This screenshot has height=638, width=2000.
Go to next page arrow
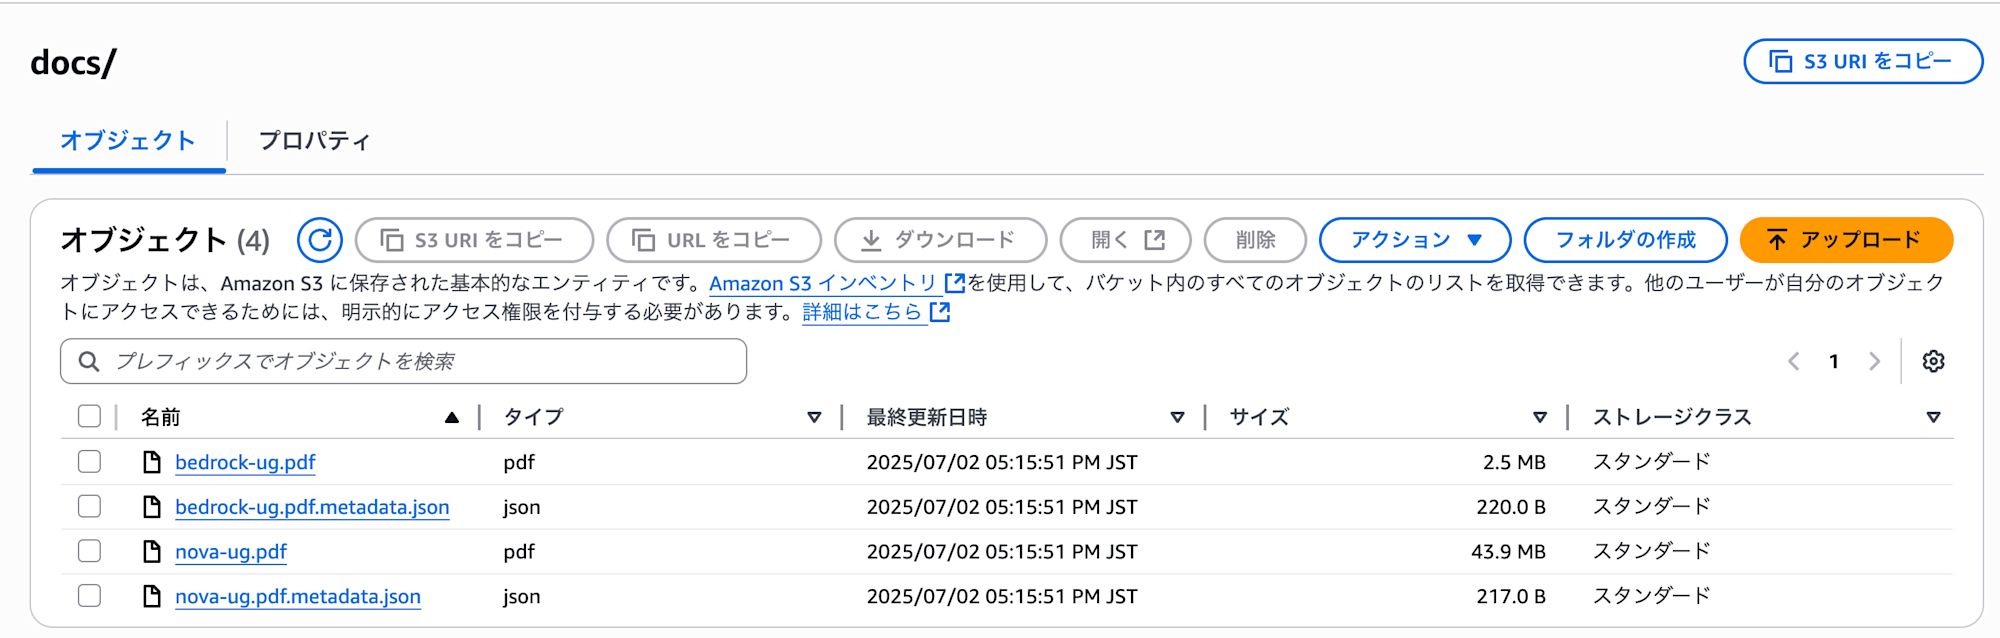point(1874,361)
